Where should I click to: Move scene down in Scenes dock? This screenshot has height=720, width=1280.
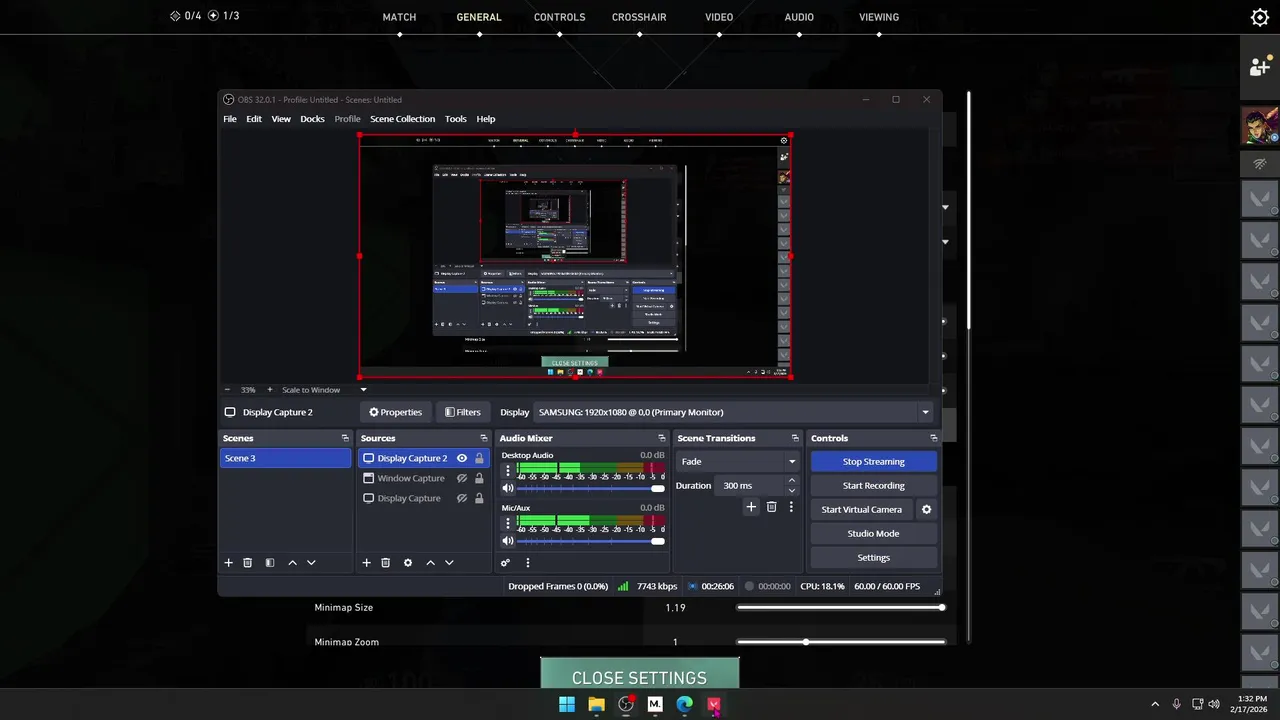(x=311, y=563)
